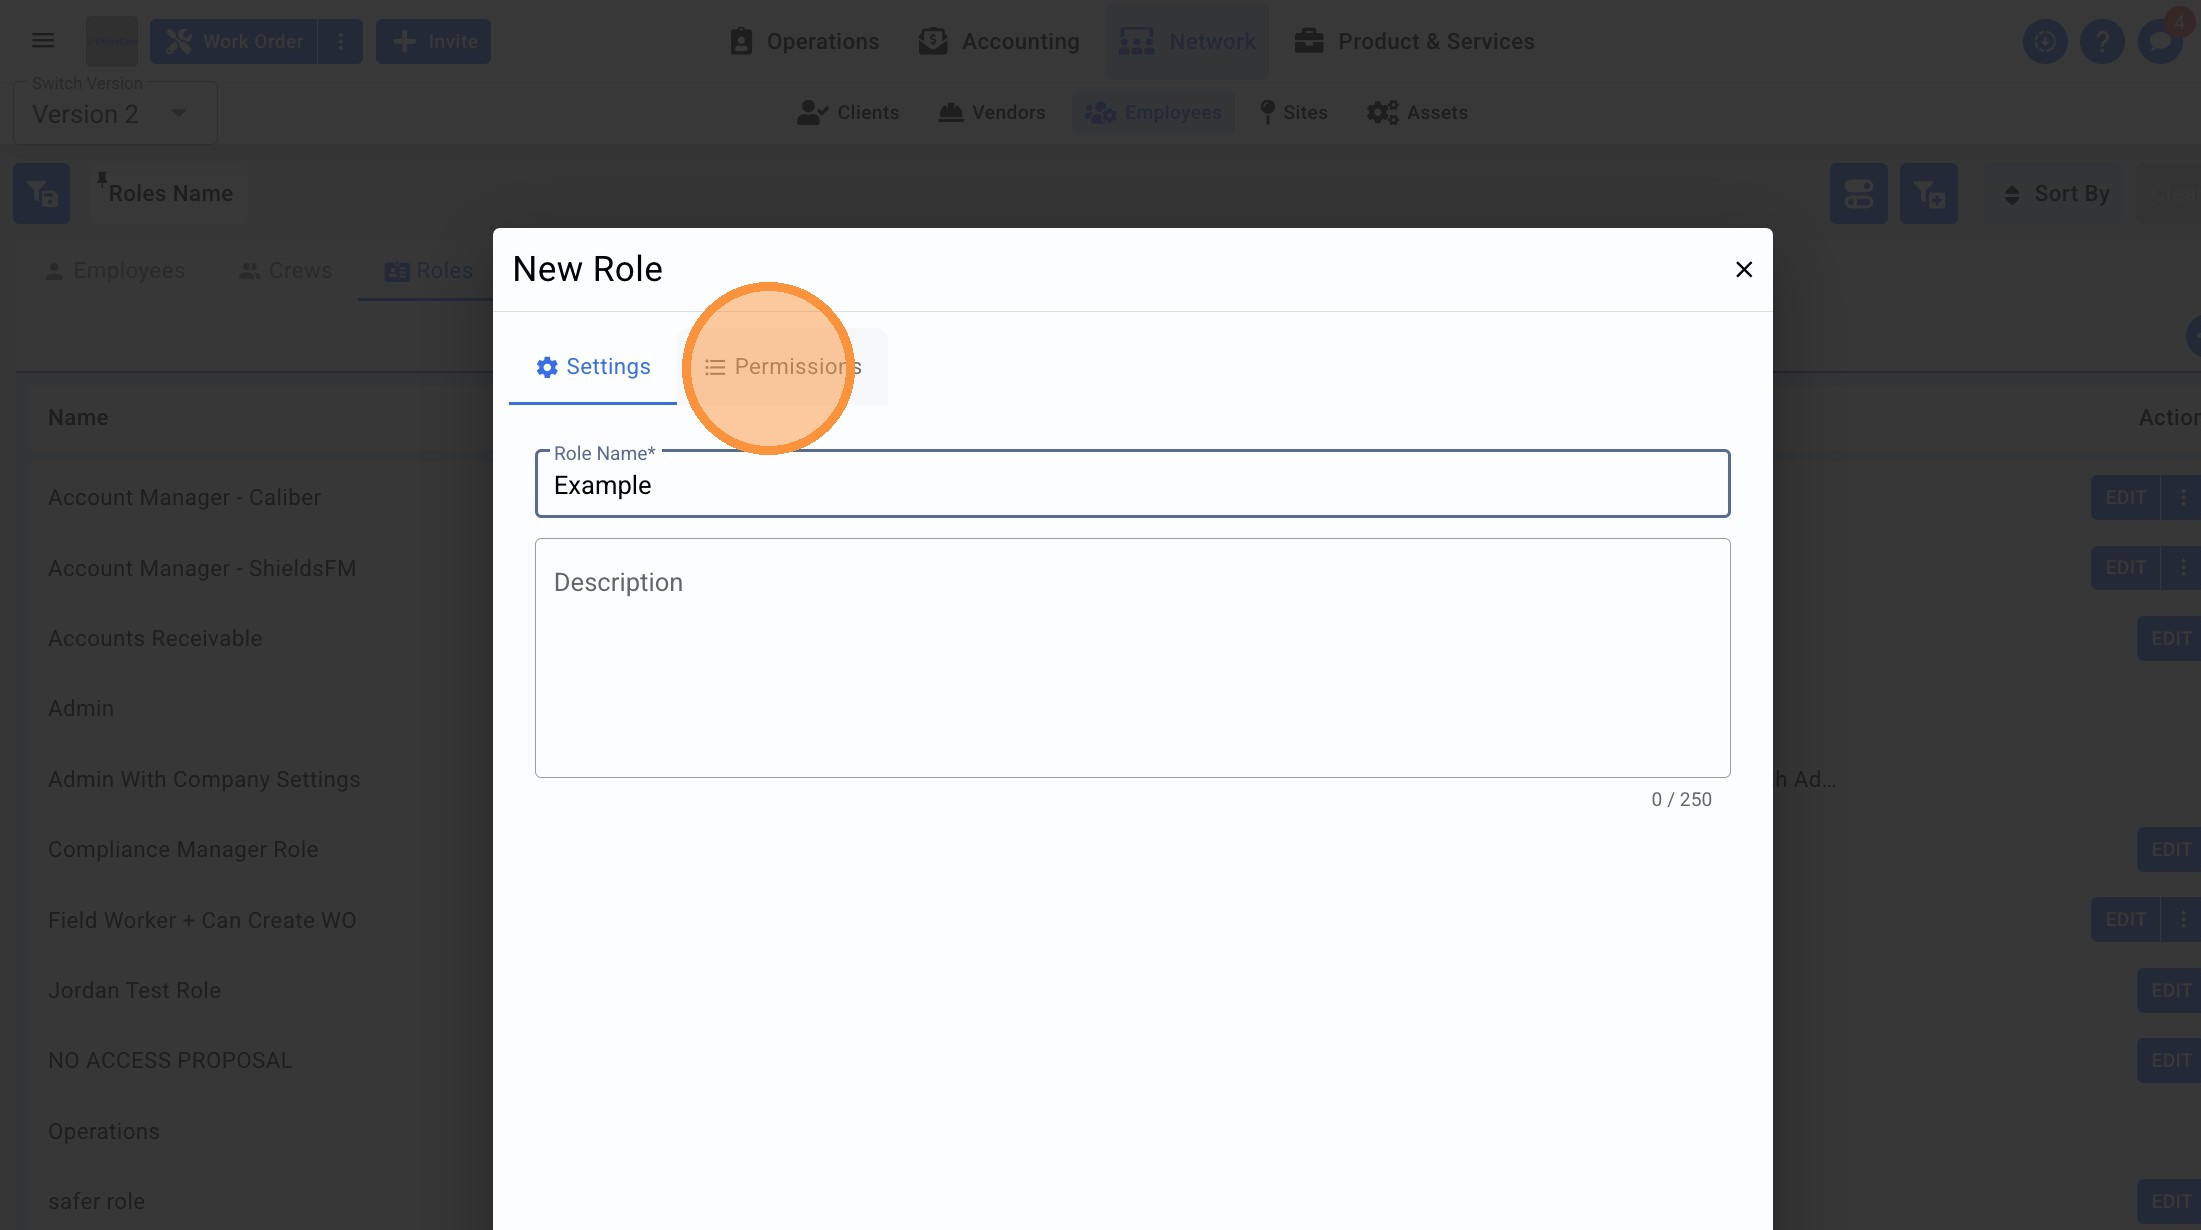
Task: Click the help question mark icon
Action: pos(2102,41)
